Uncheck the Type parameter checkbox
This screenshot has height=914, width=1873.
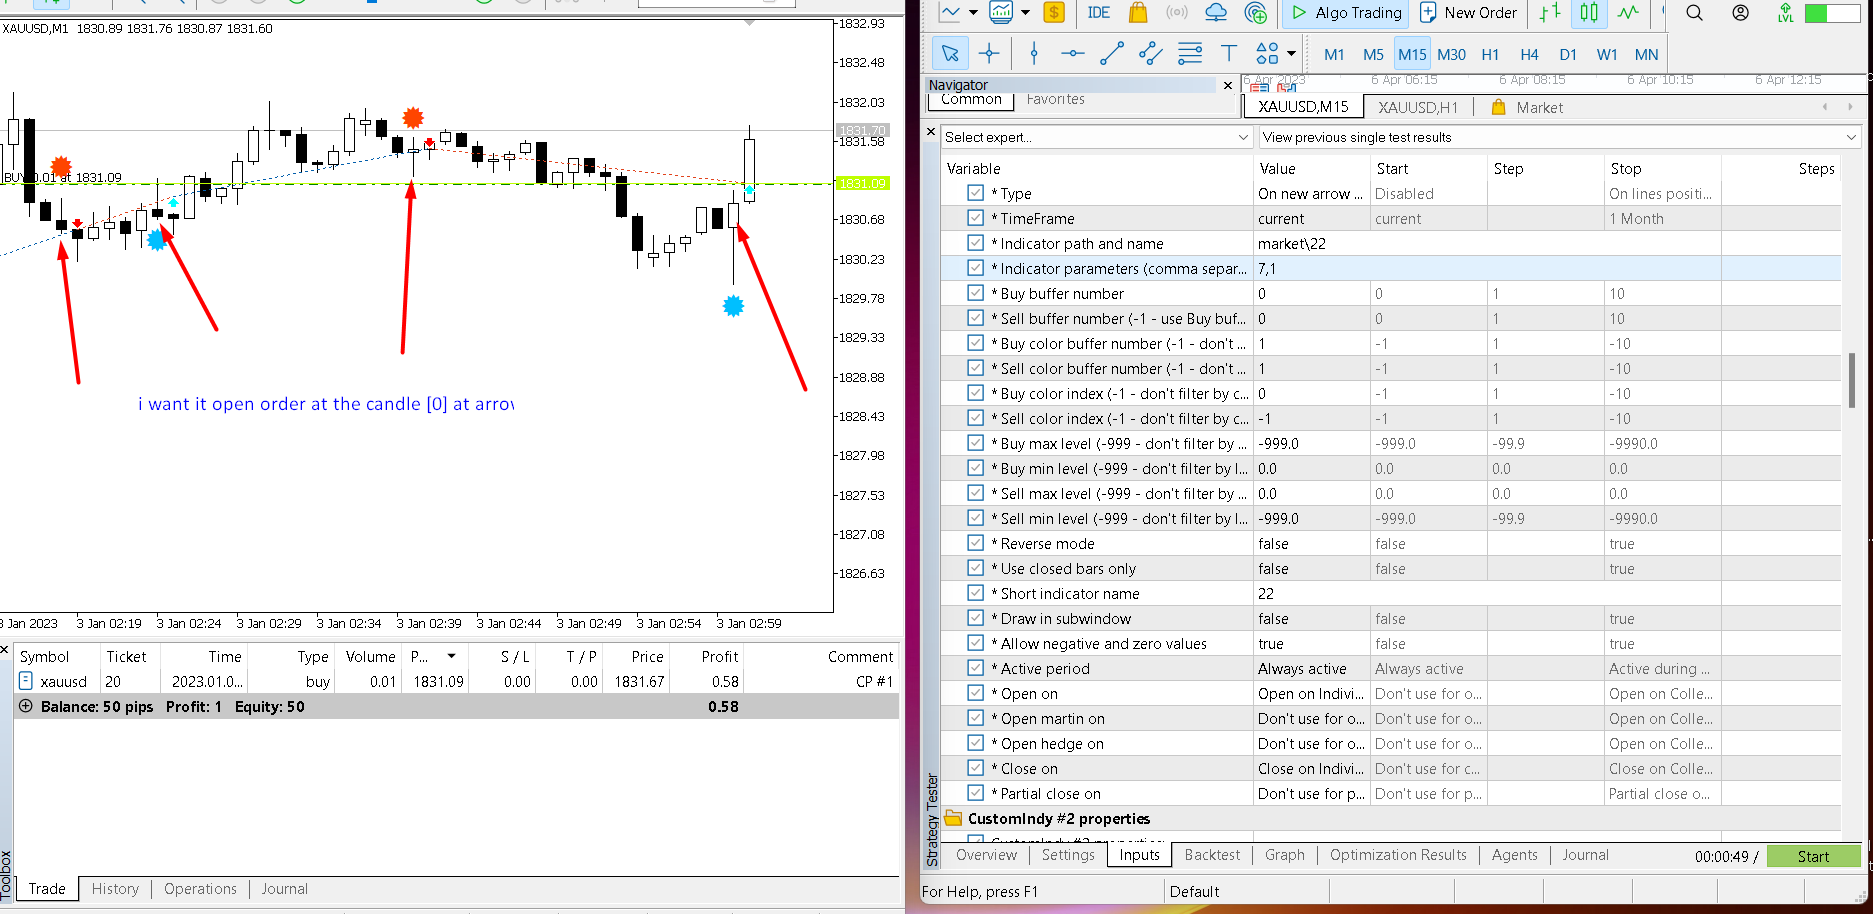click(x=976, y=193)
